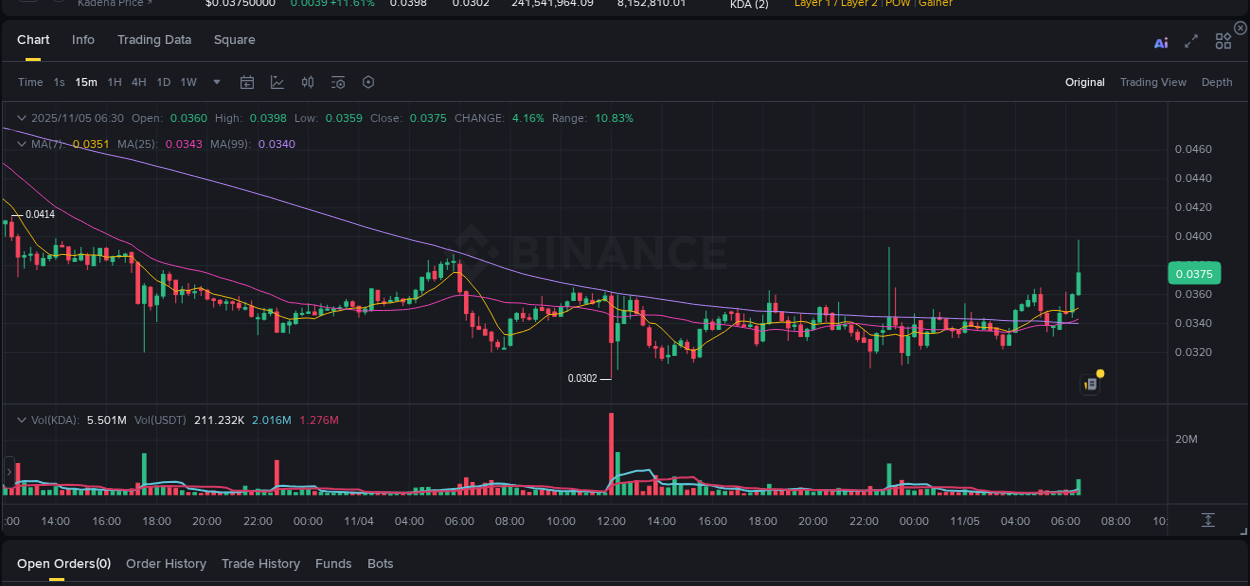This screenshot has width=1250, height=586.
Task: Switch chart interval to 1D
Action: [163, 82]
